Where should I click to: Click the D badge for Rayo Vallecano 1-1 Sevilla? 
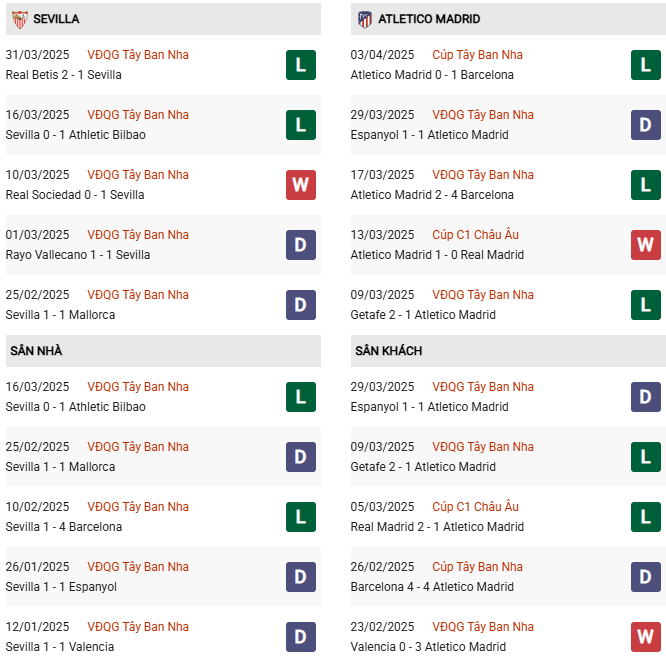pos(300,245)
